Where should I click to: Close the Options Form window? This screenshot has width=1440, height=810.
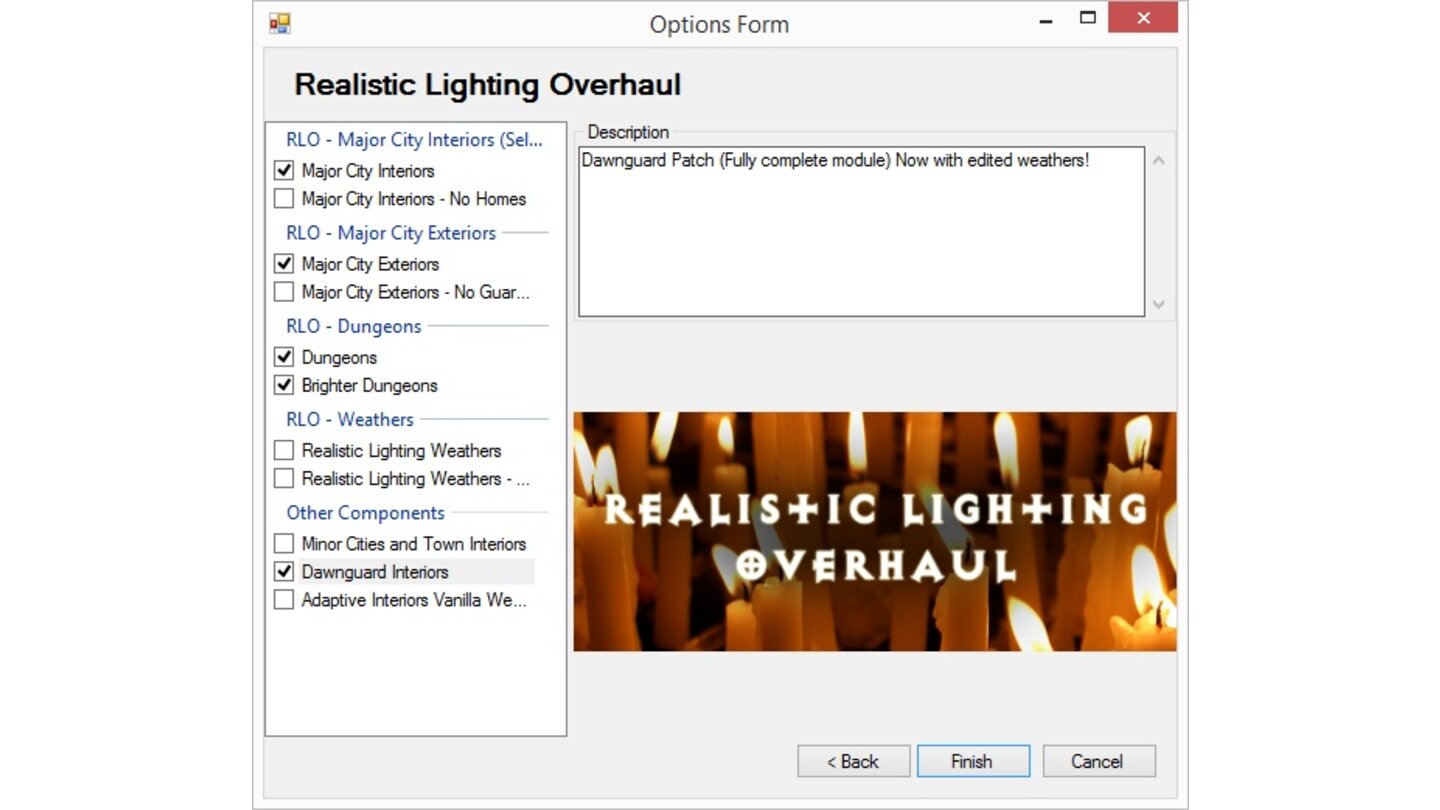coord(1143,18)
